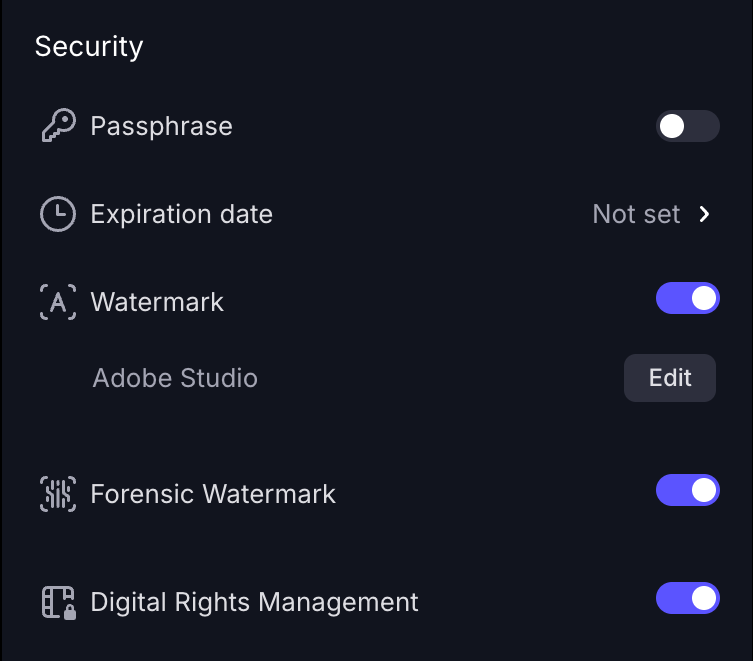Turn off the Watermark toggle
This screenshot has width=753, height=661.
687,298
